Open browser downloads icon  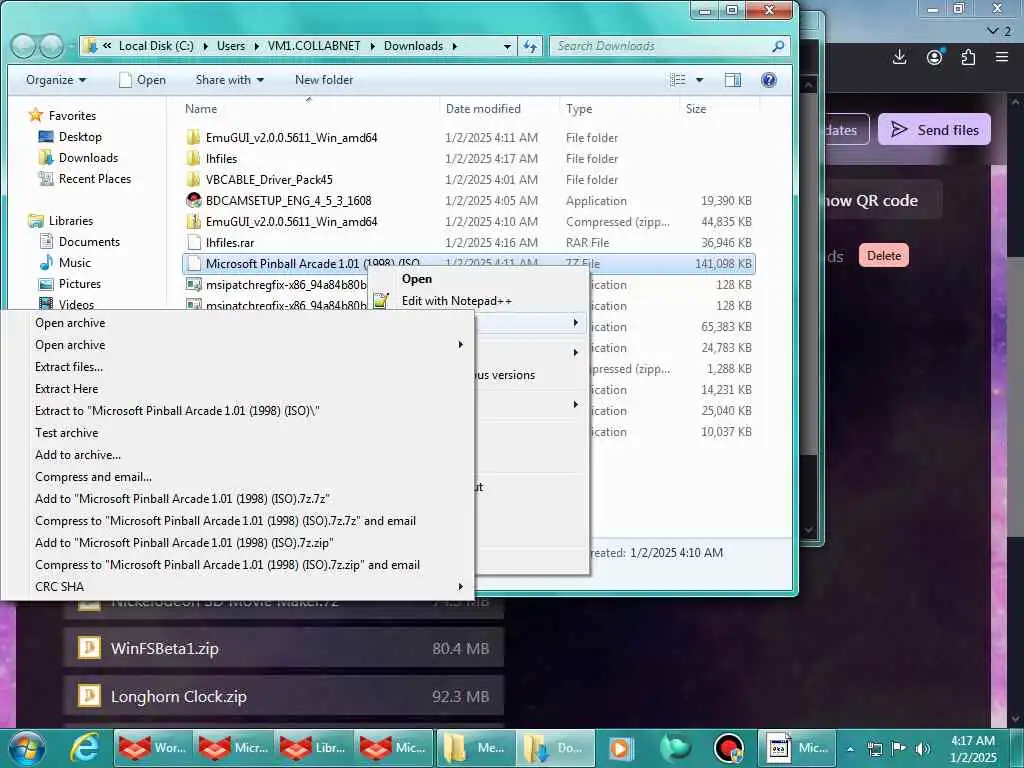tap(899, 57)
